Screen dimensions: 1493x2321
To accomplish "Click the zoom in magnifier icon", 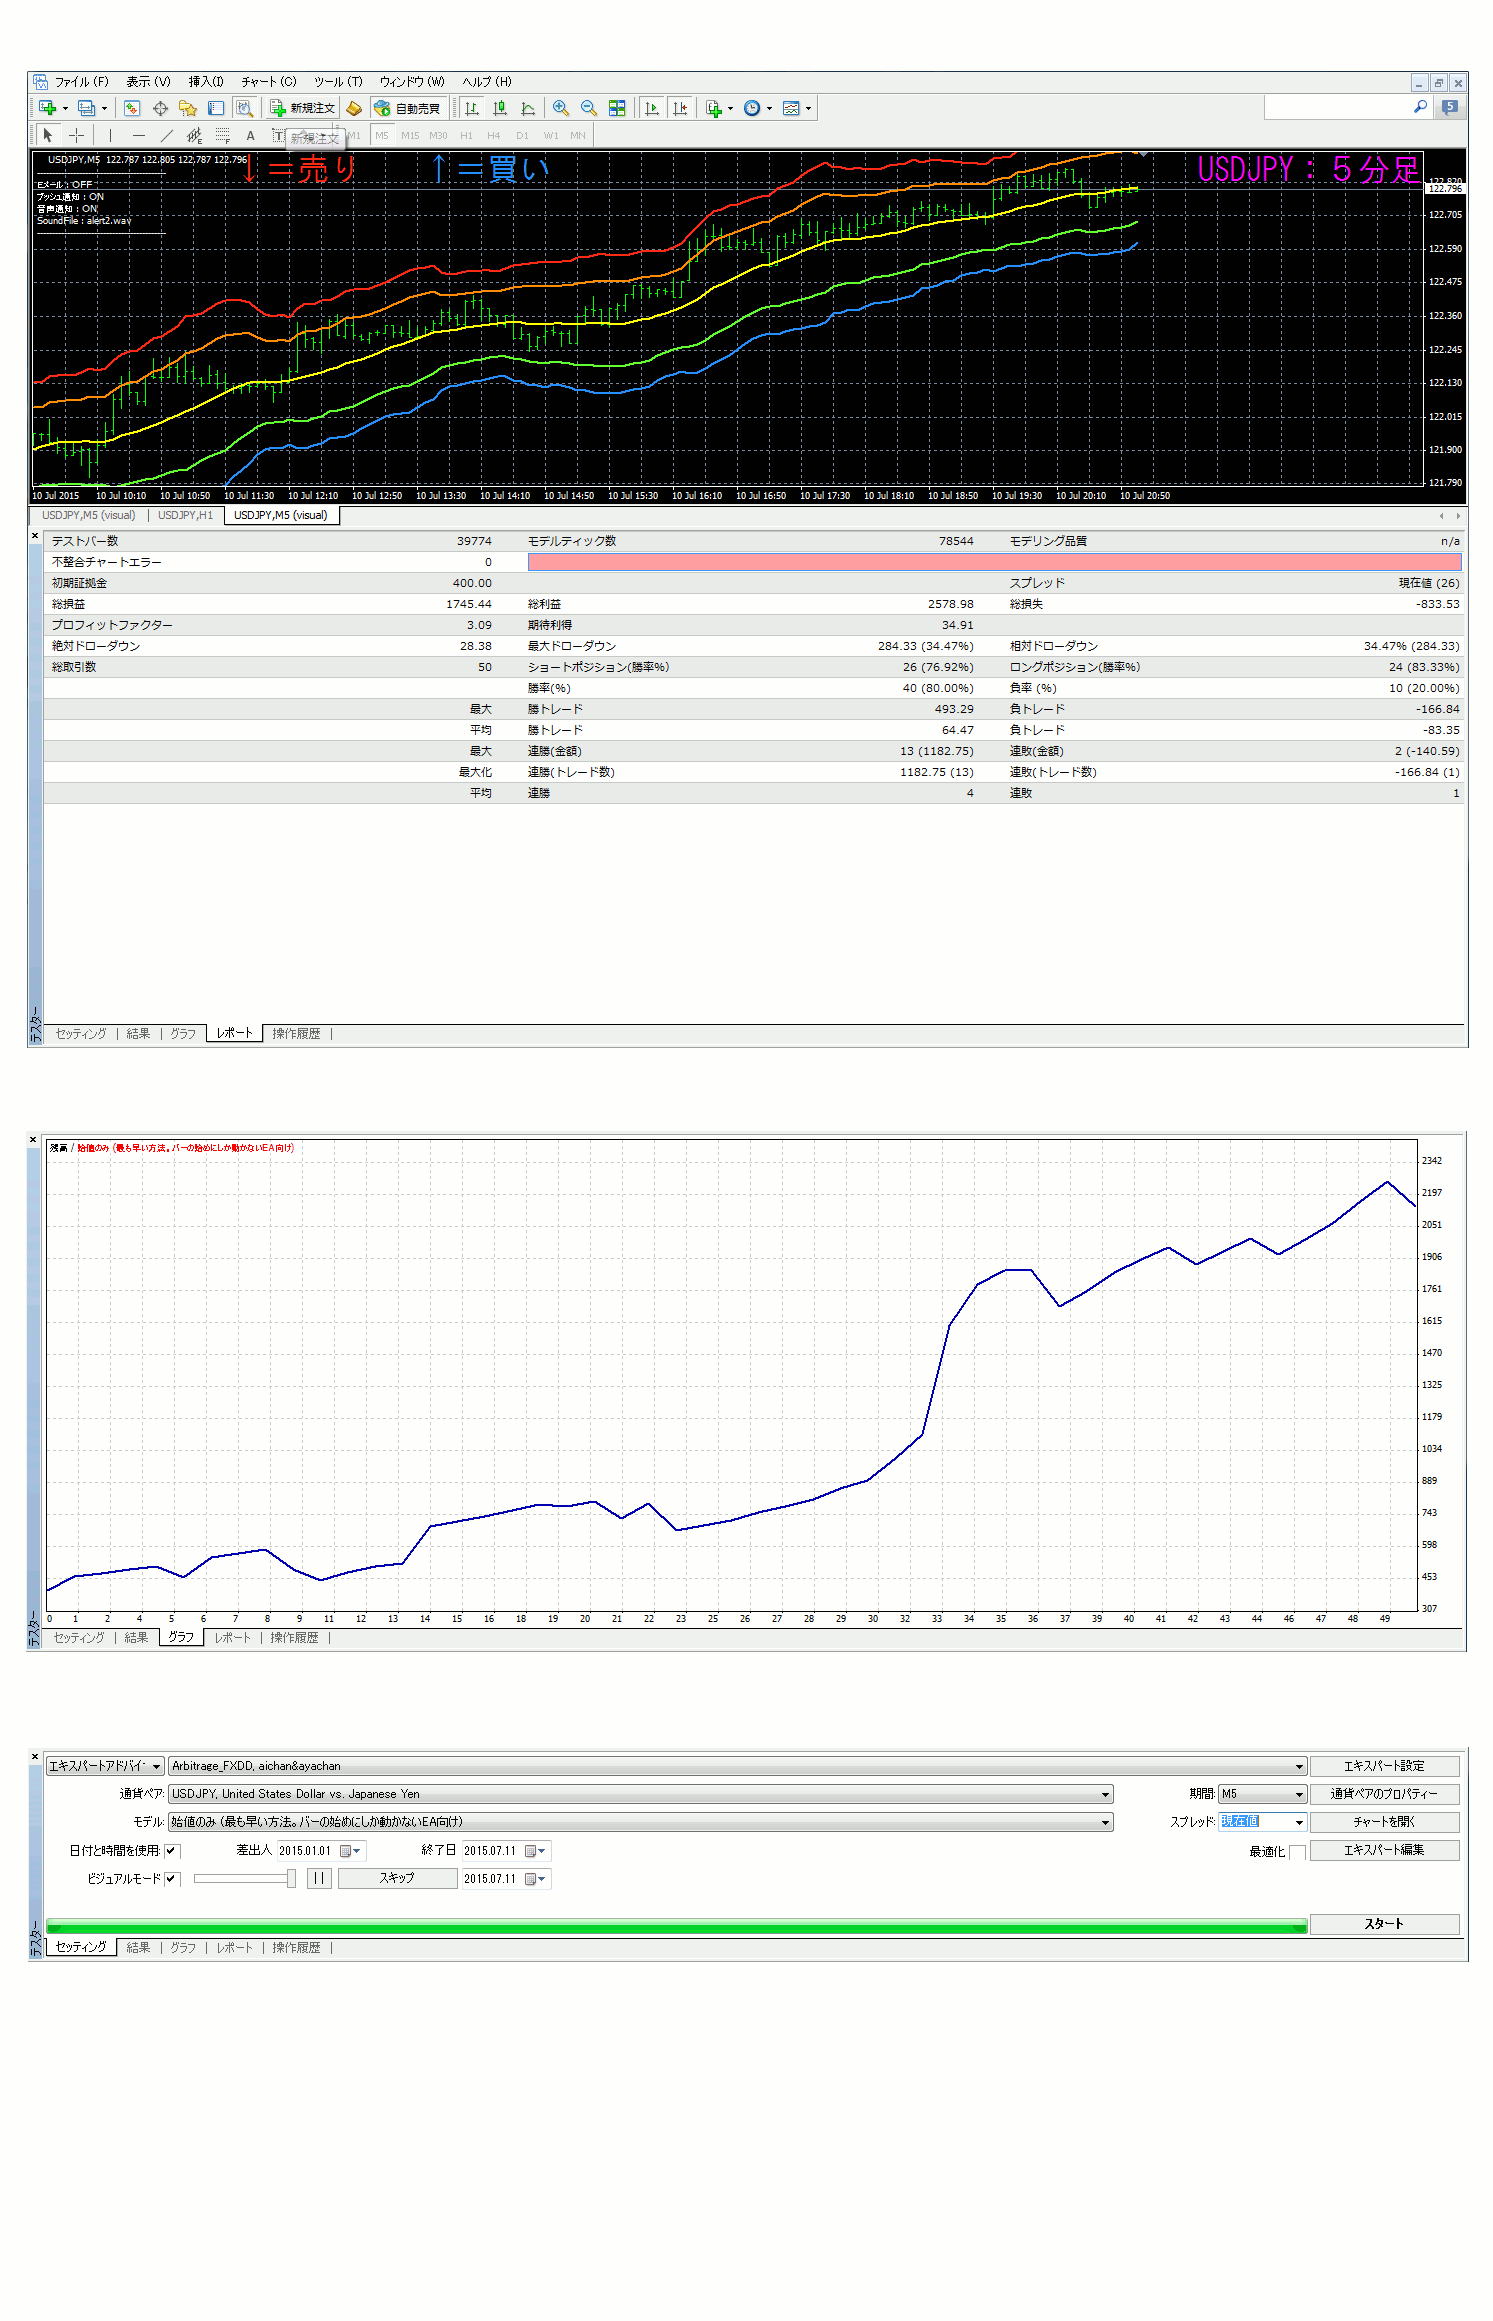I will (x=561, y=108).
